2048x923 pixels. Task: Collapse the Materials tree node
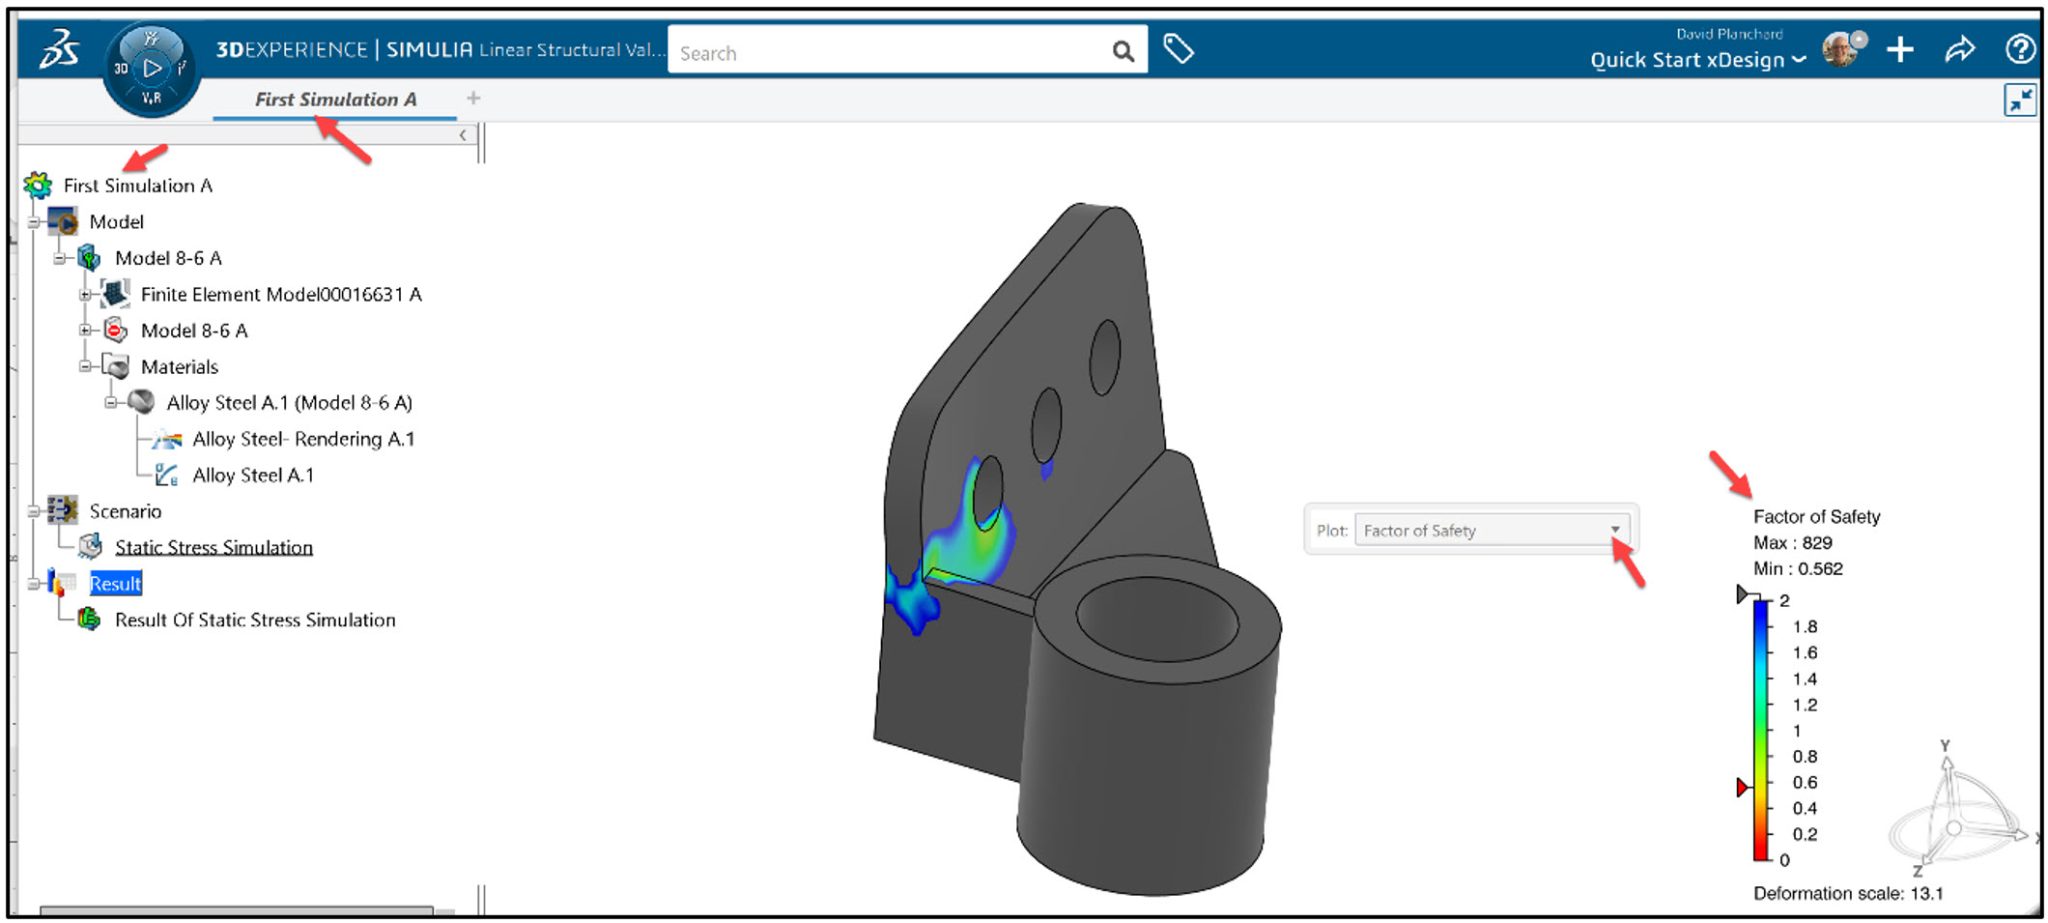coord(83,366)
